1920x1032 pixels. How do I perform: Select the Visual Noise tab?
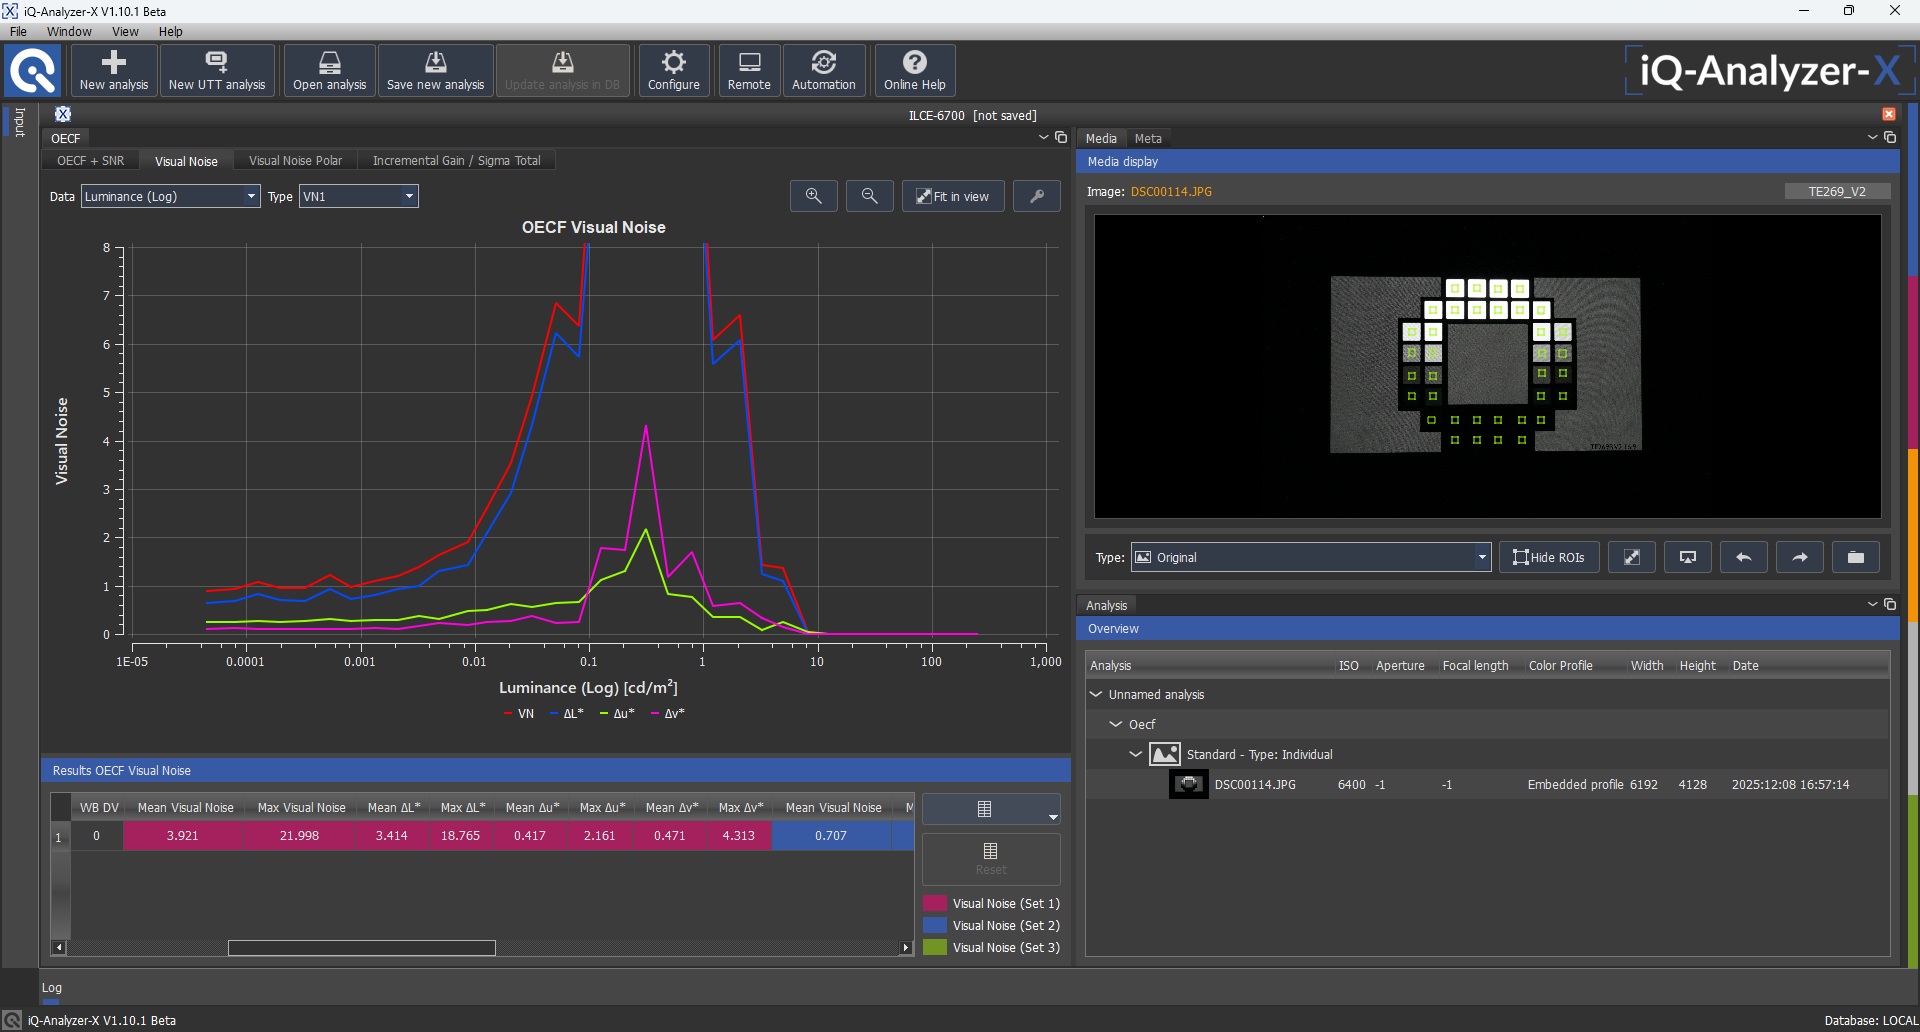tap(186, 161)
